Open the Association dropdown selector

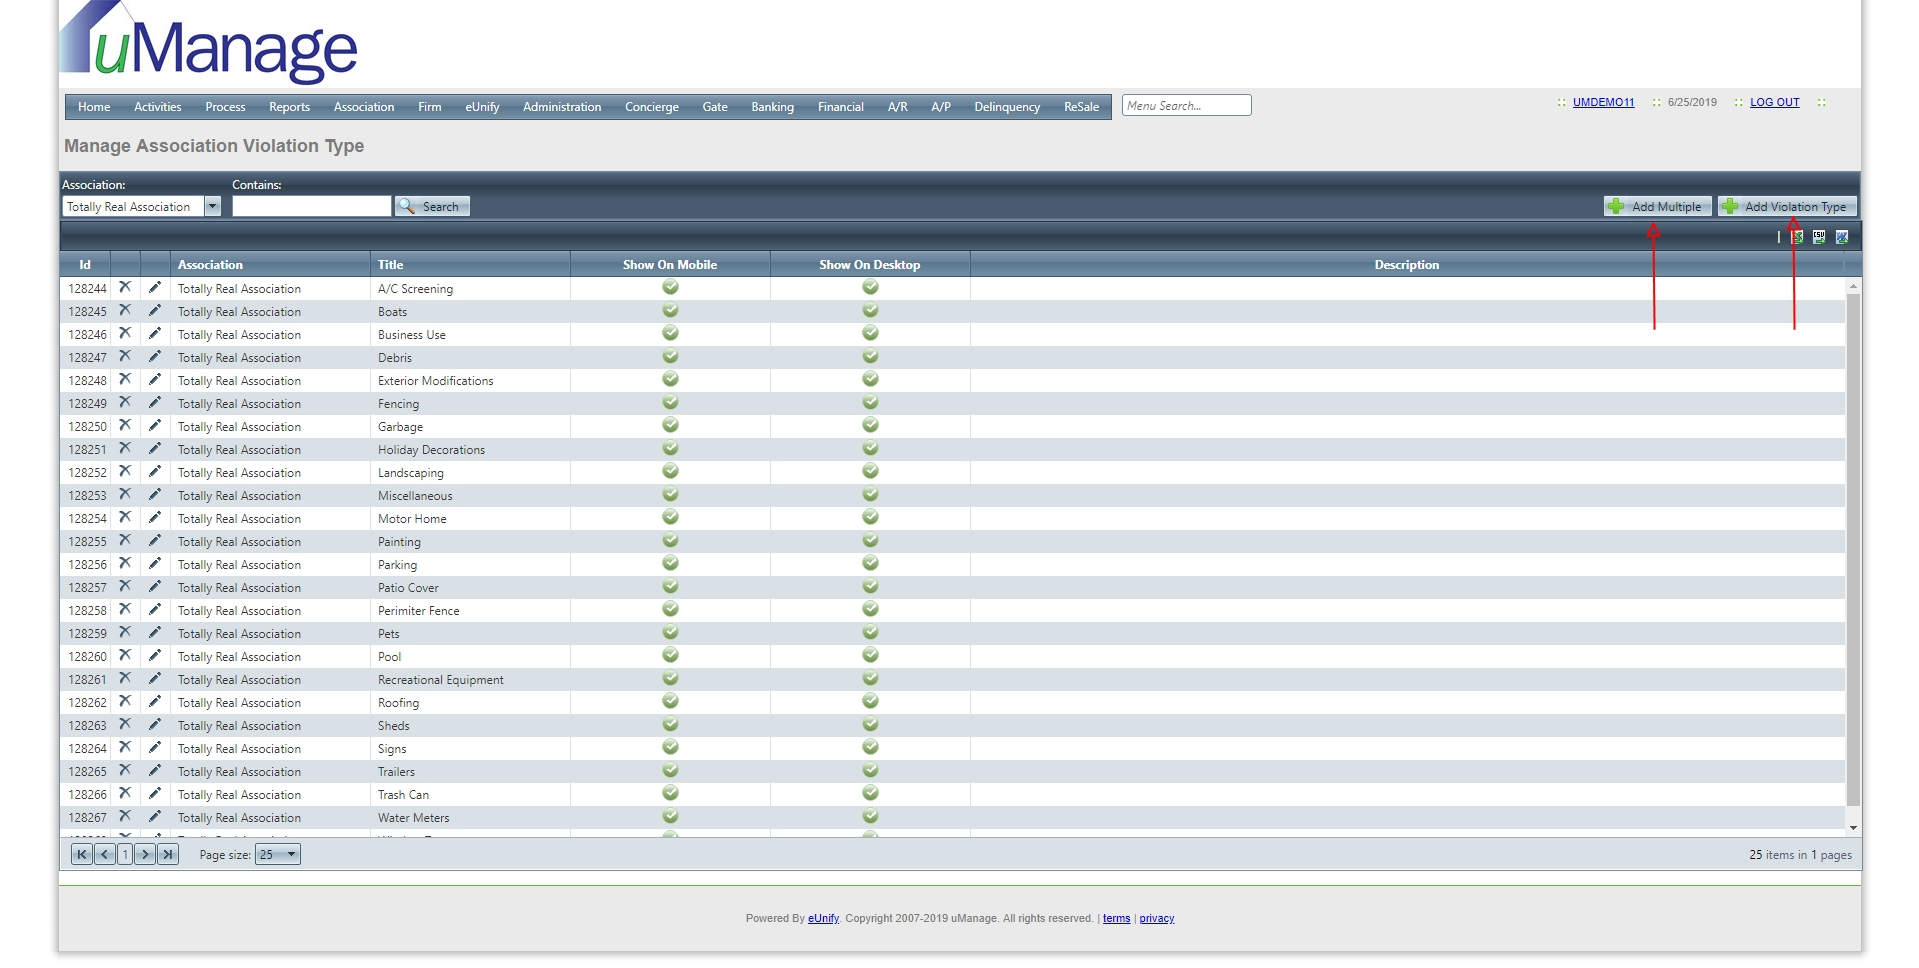click(212, 206)
